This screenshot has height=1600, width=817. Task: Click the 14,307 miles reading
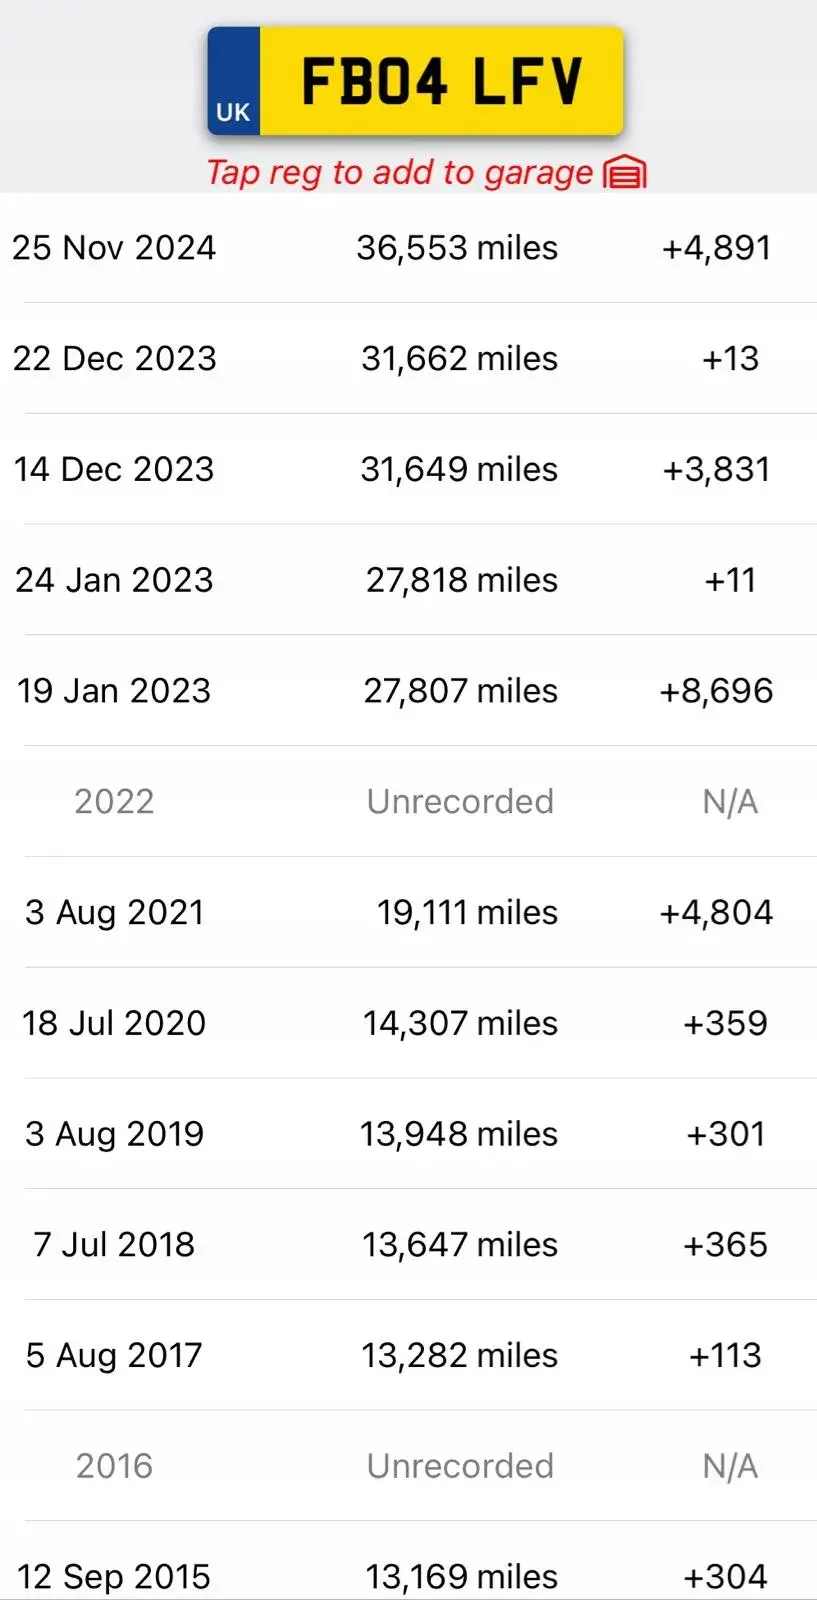pyautogui.click(x=459, y=1023)
